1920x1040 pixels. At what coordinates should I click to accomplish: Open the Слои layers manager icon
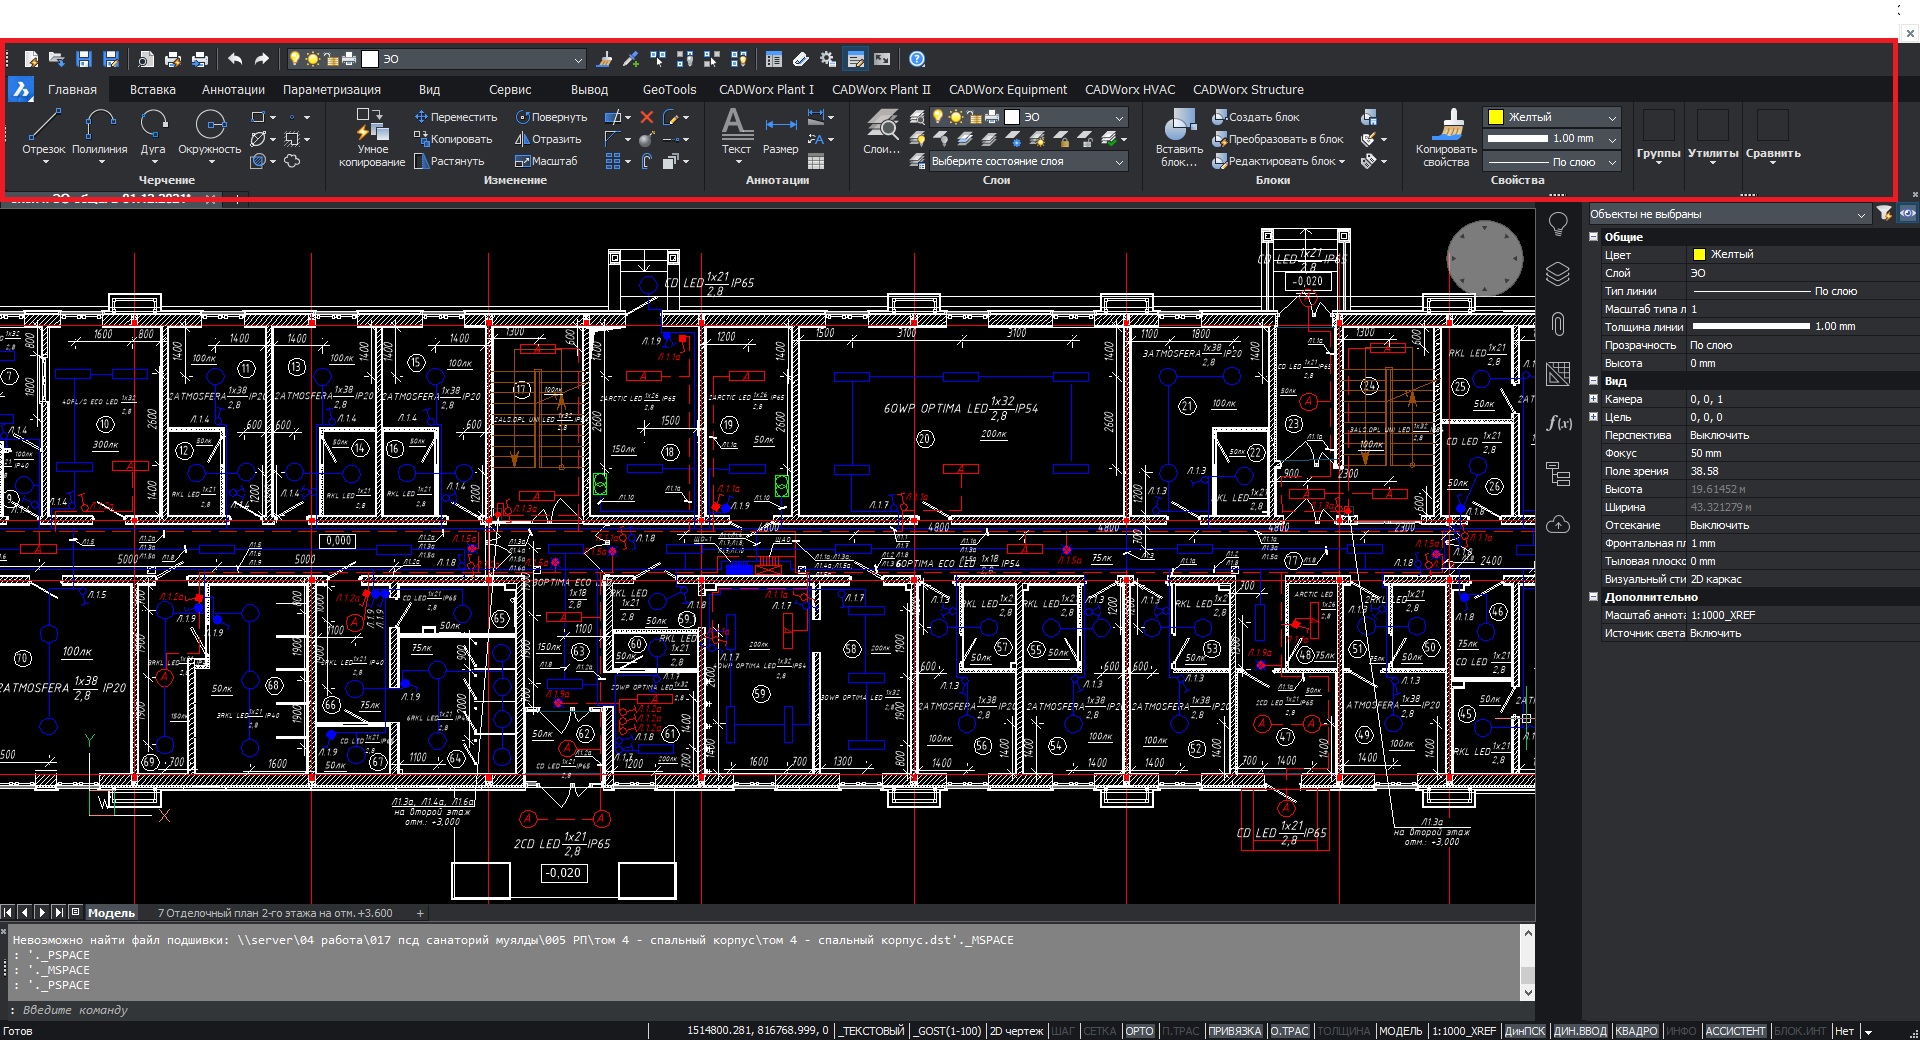[x=882, y=133]
